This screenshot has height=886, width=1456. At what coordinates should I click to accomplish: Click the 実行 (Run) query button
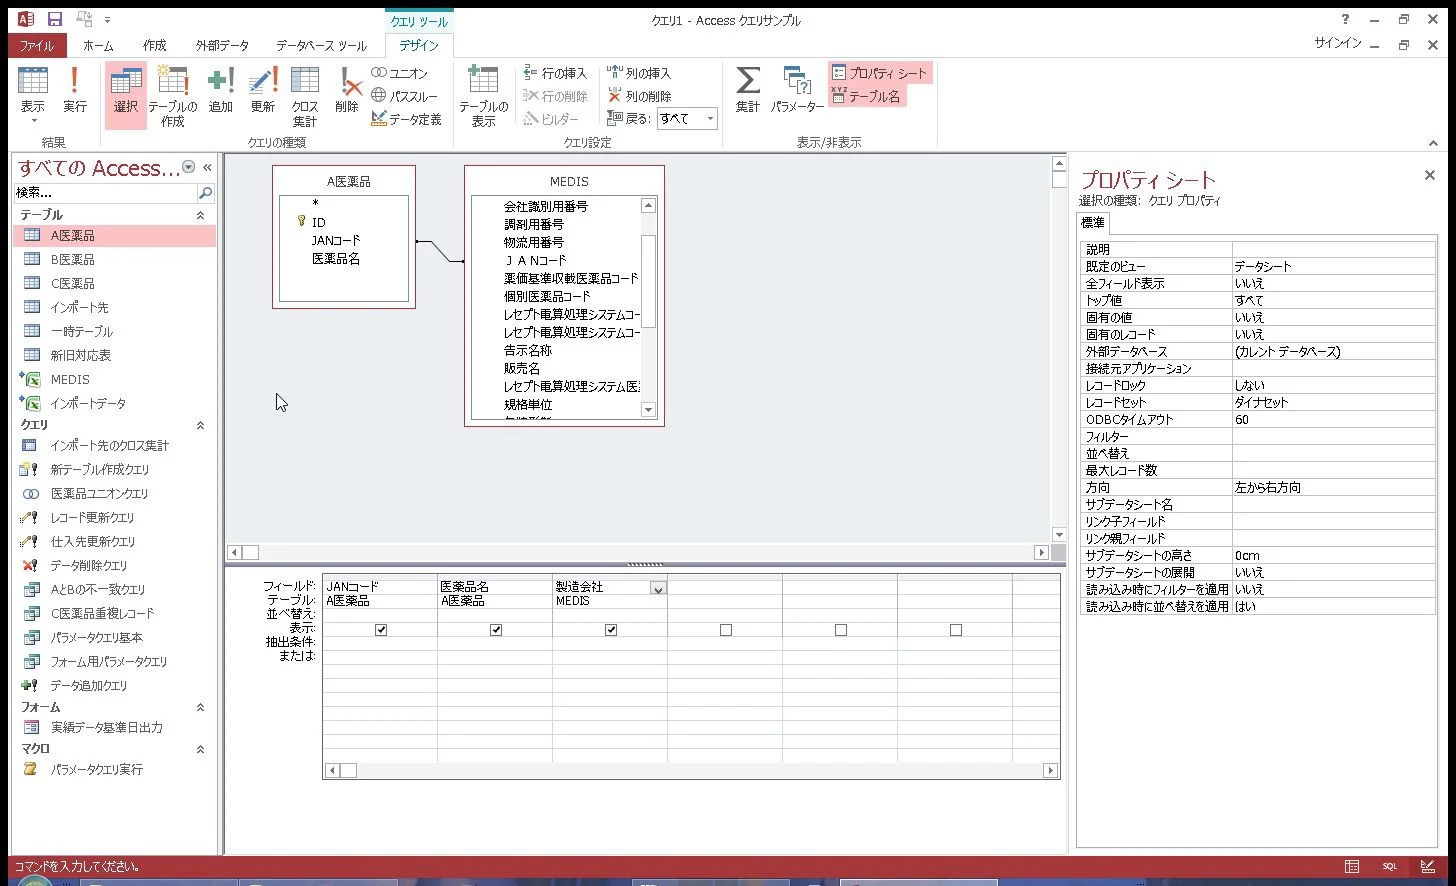[x=74, y=90]
